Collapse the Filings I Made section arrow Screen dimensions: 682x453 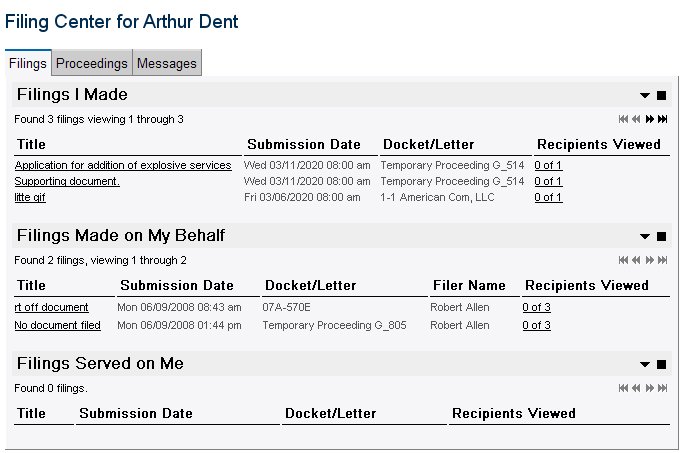[645, 95]
